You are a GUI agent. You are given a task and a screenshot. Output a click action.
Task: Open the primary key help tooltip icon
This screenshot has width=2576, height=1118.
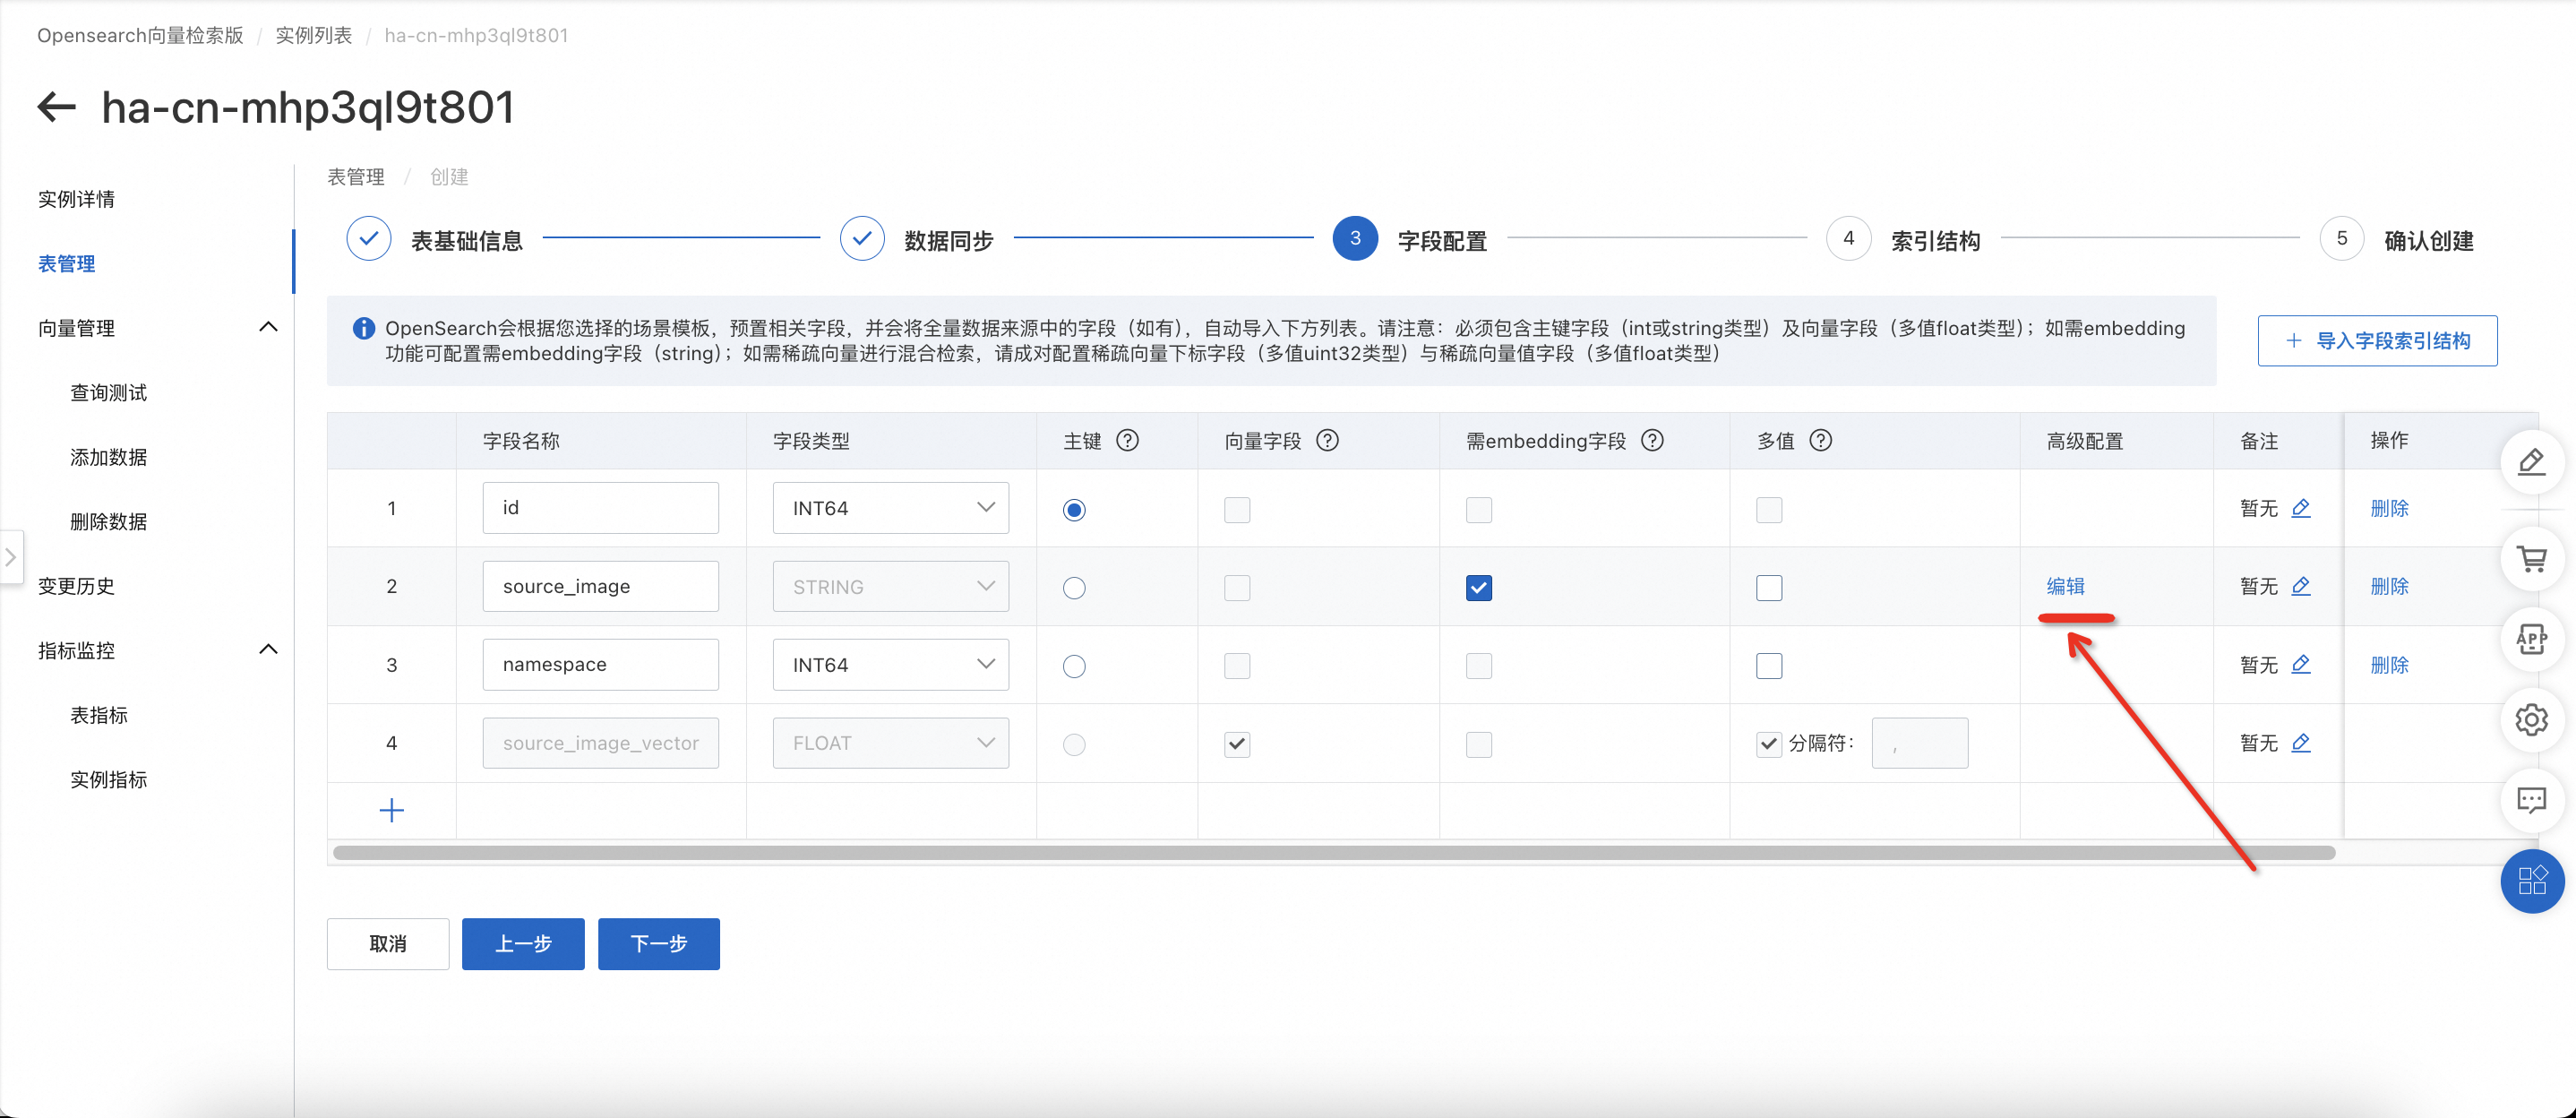1127,440
